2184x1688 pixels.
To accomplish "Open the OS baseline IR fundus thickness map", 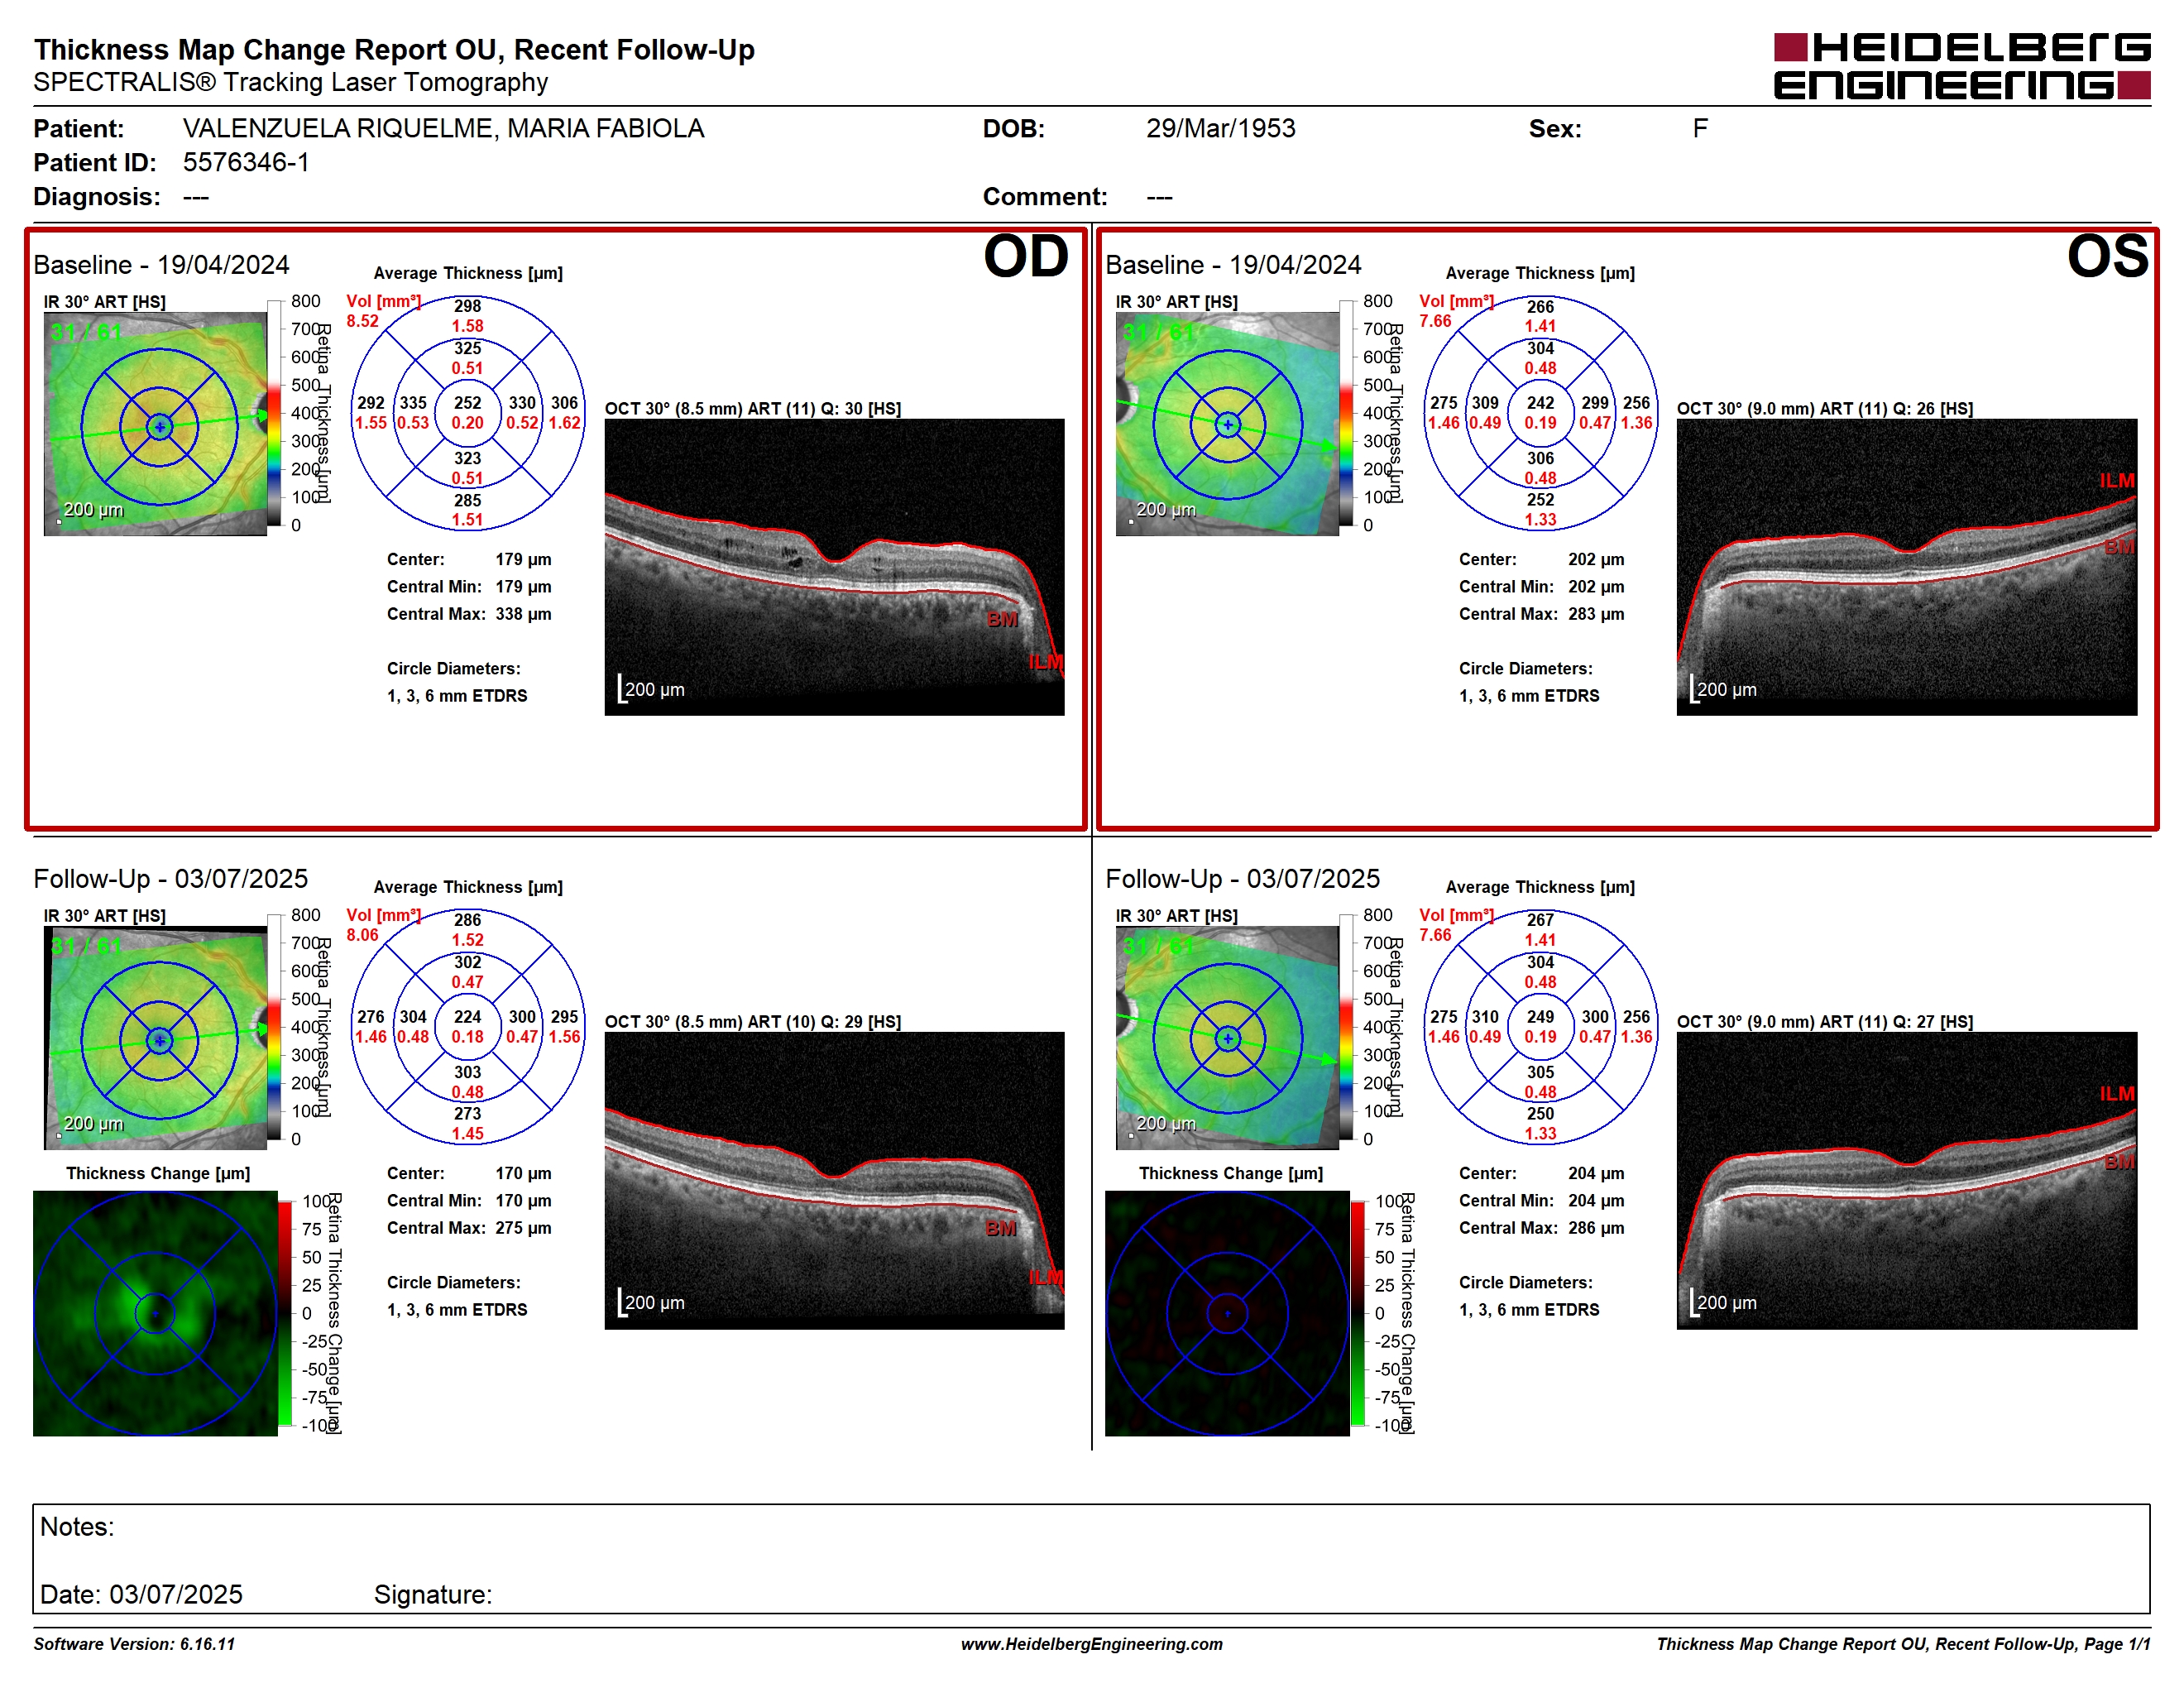I will coord(1227,424).
